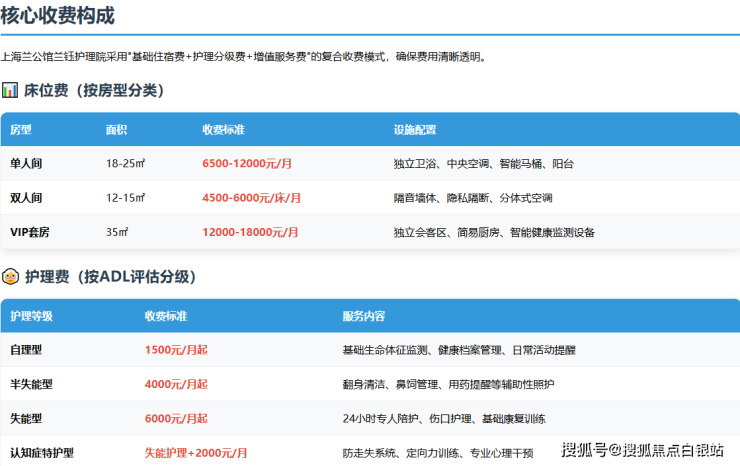Viewport: 740px width, 466px height.
Task: Click the 12000-18000元/月 price text
Action: tap(250, 232)
